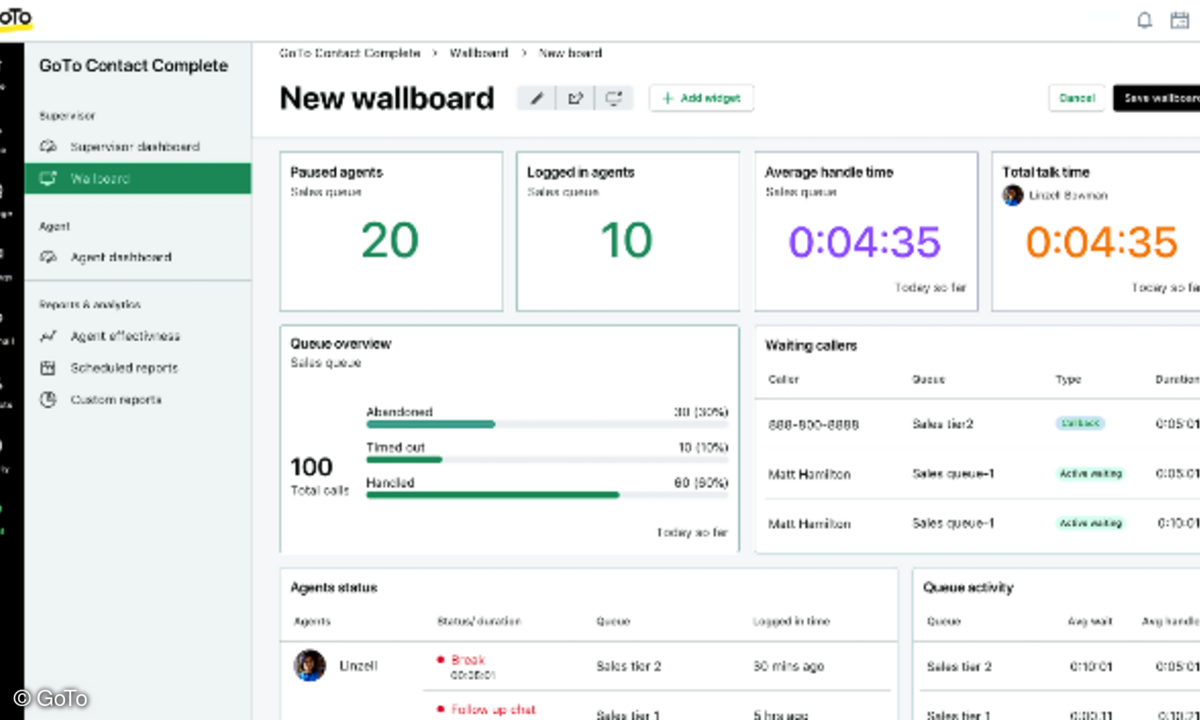
Task: Click the GoTo Contact Complete sidebar title
Action: [133, 66]
